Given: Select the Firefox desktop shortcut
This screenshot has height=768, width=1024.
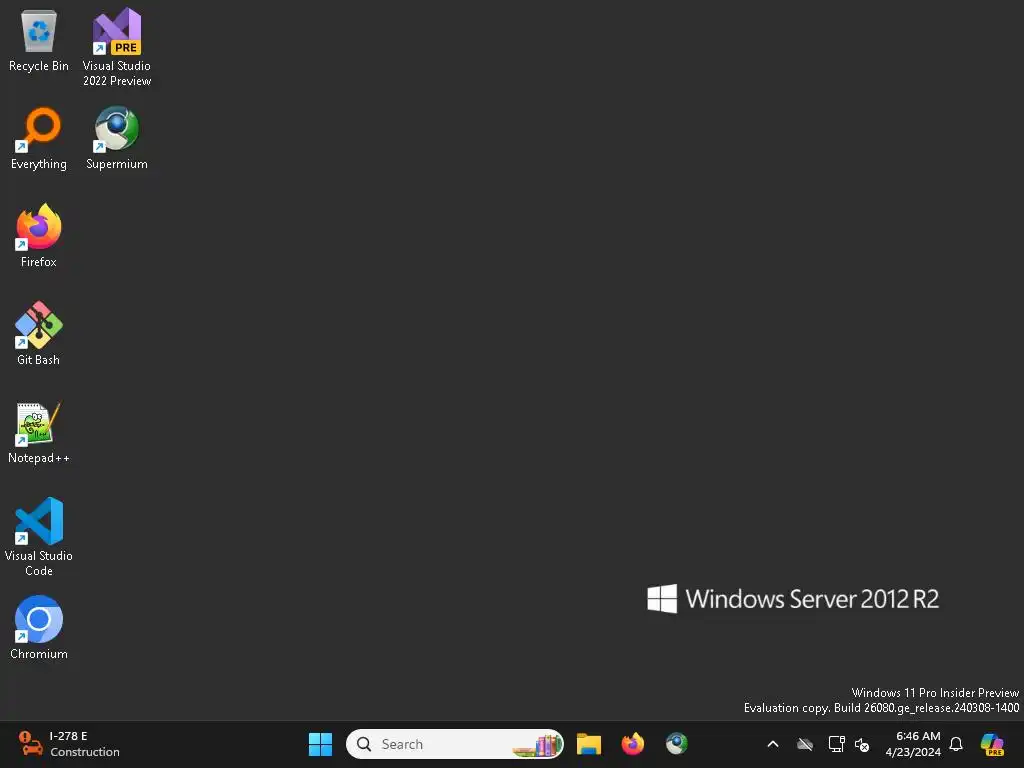Looking at the screenshot, I should coord(39,236).
